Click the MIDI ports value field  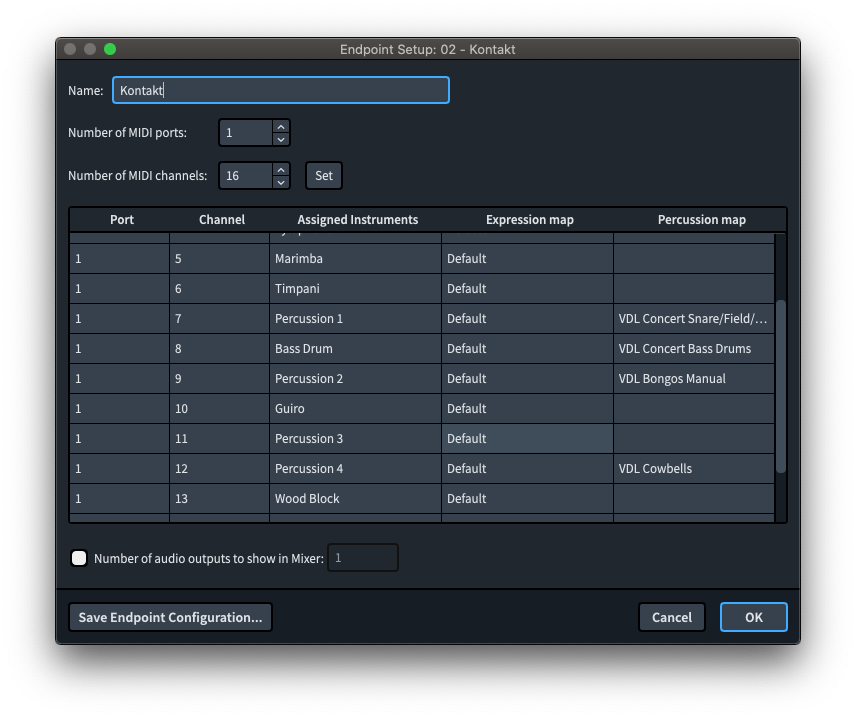tap(246, 133)
